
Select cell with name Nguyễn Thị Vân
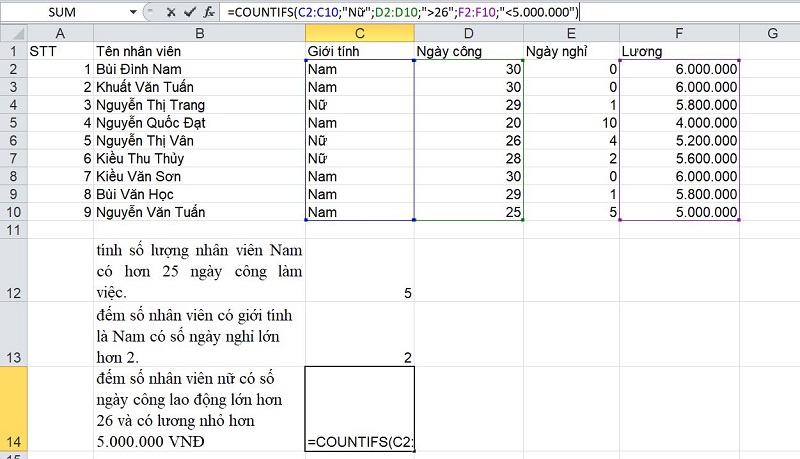coord(199,140)
